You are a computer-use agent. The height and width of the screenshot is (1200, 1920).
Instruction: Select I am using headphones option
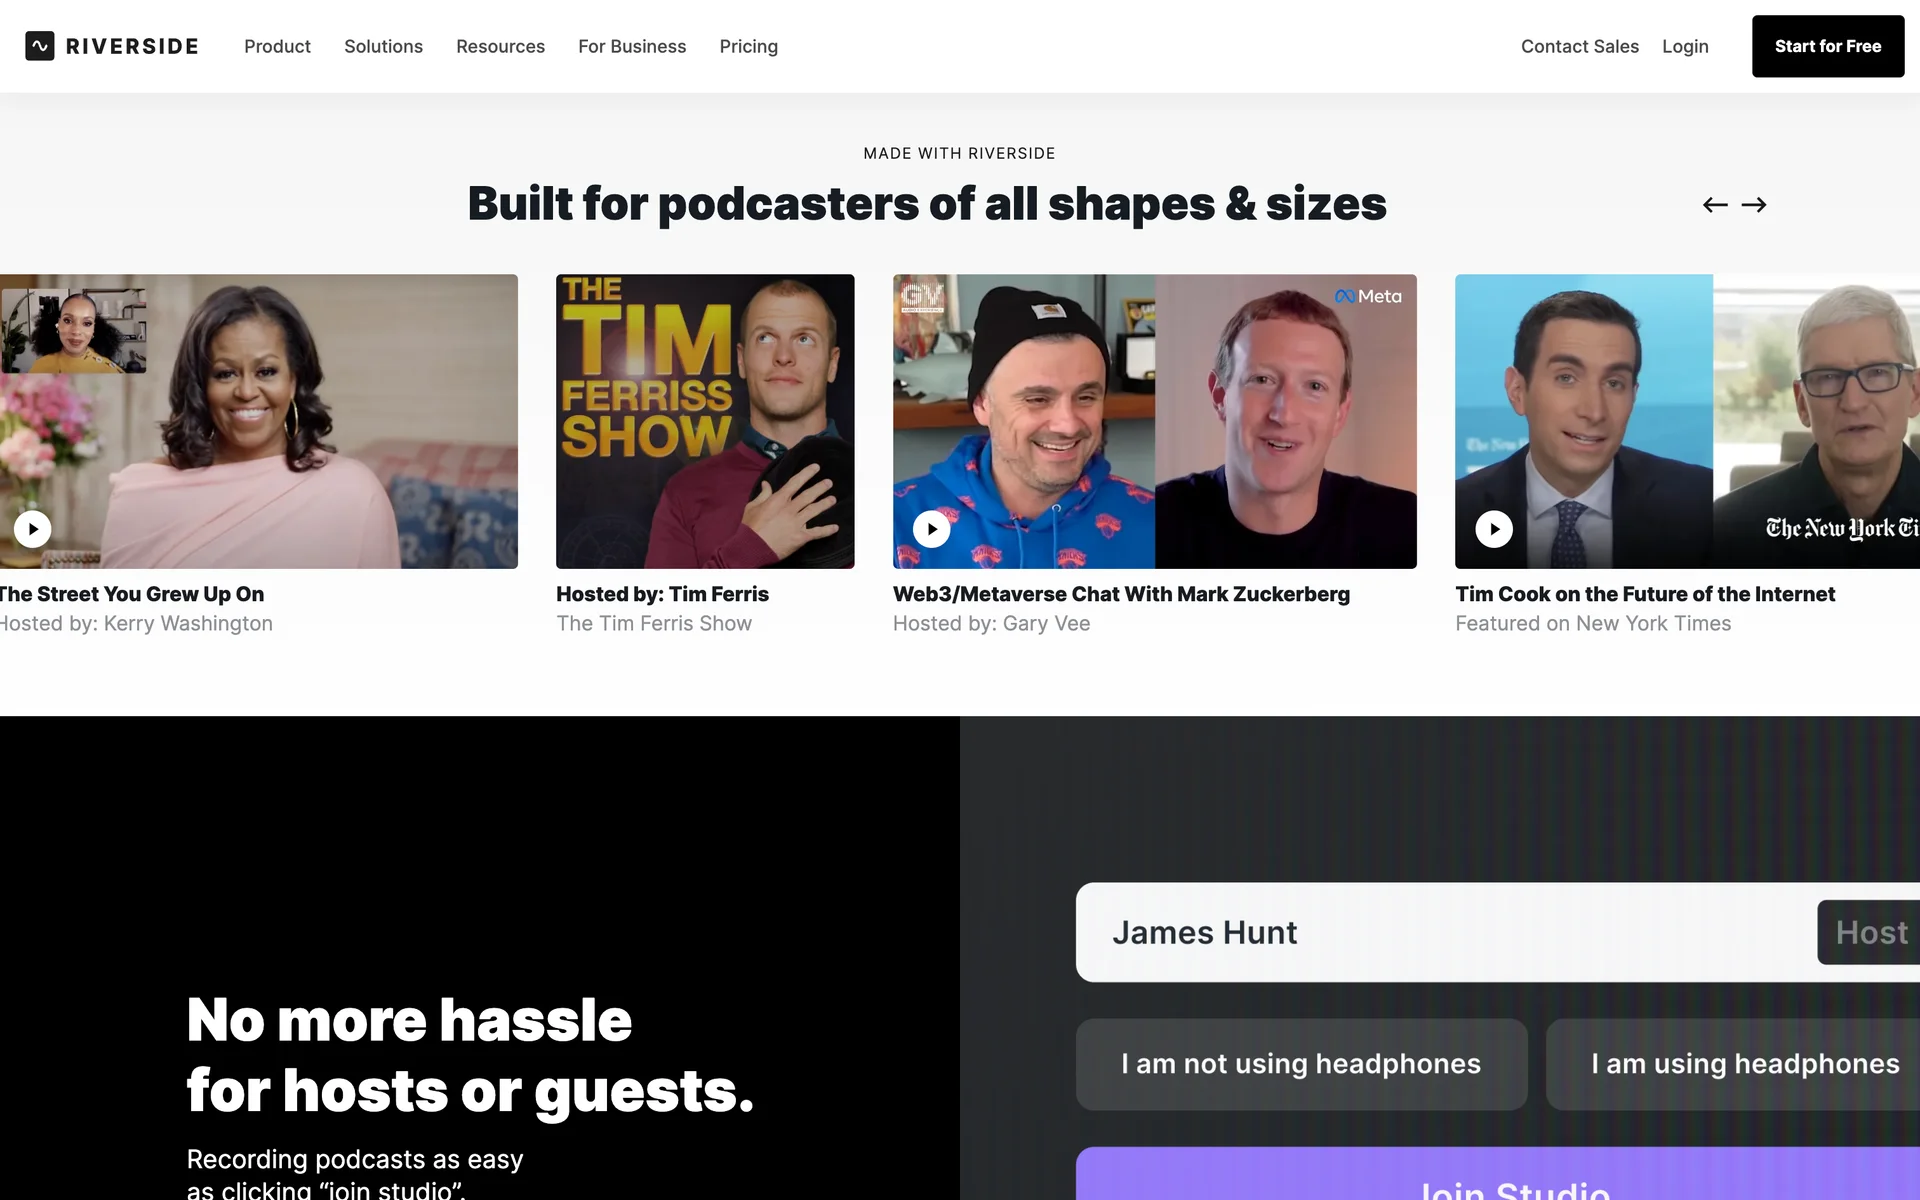click(1733, 1064)
